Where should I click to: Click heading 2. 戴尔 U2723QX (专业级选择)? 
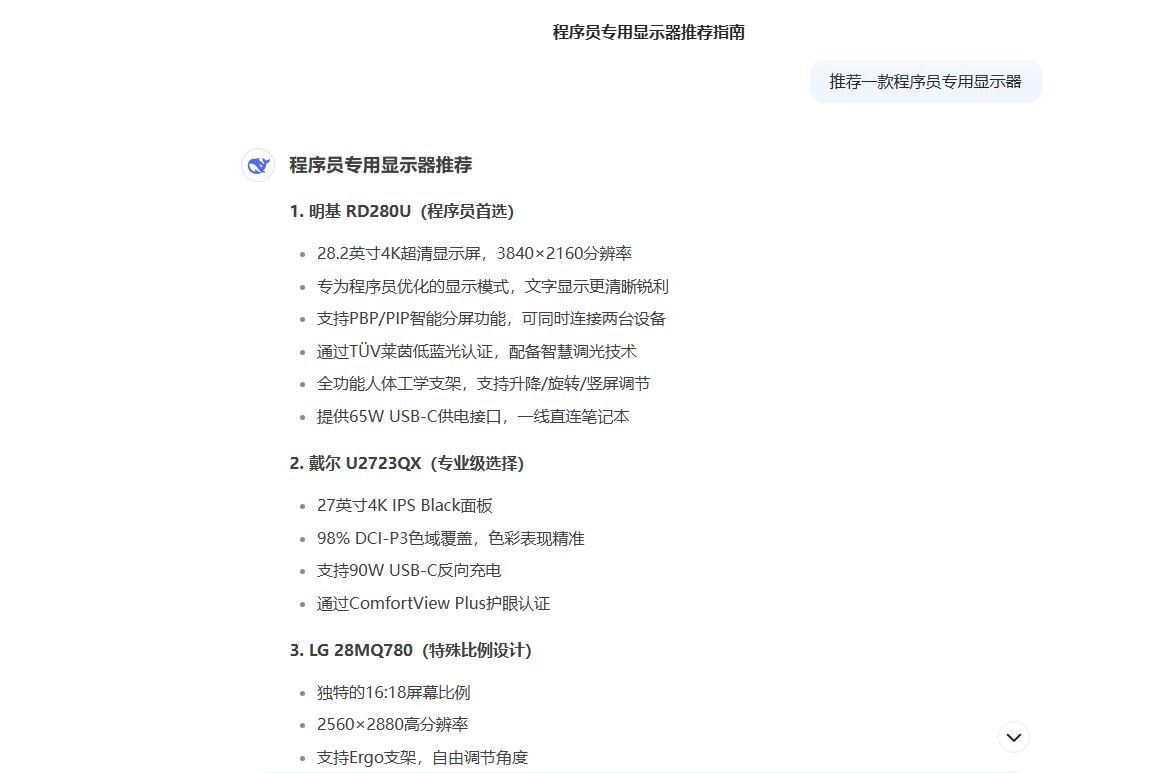[407, 463]
